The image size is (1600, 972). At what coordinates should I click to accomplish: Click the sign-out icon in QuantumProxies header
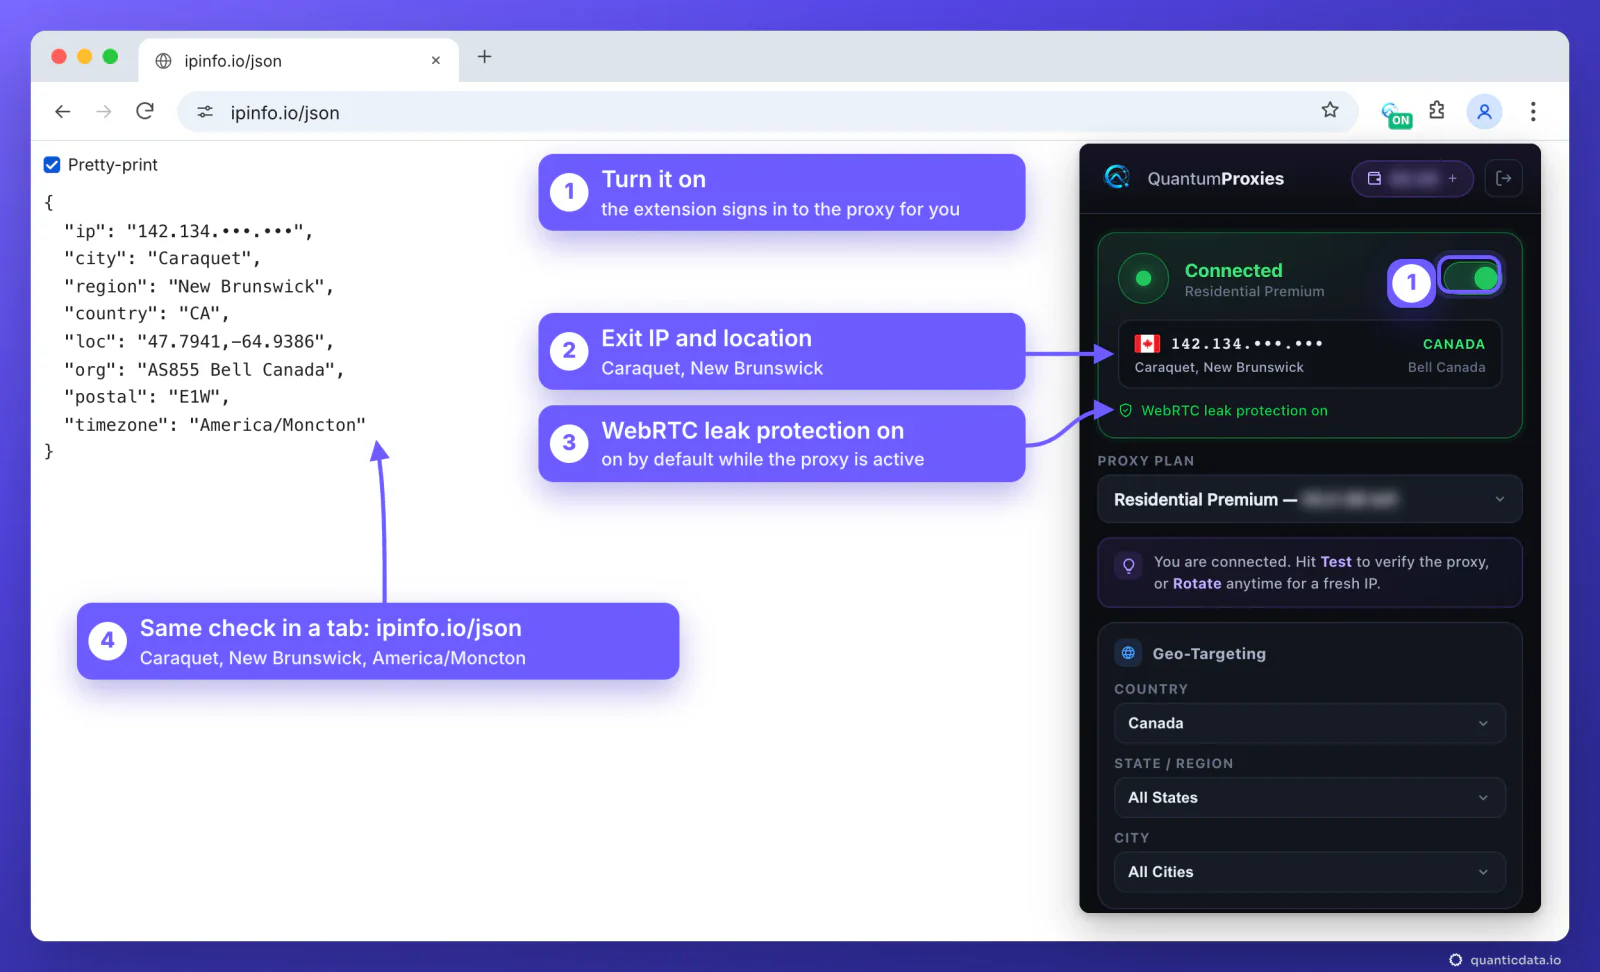[x=1503, y=179]
